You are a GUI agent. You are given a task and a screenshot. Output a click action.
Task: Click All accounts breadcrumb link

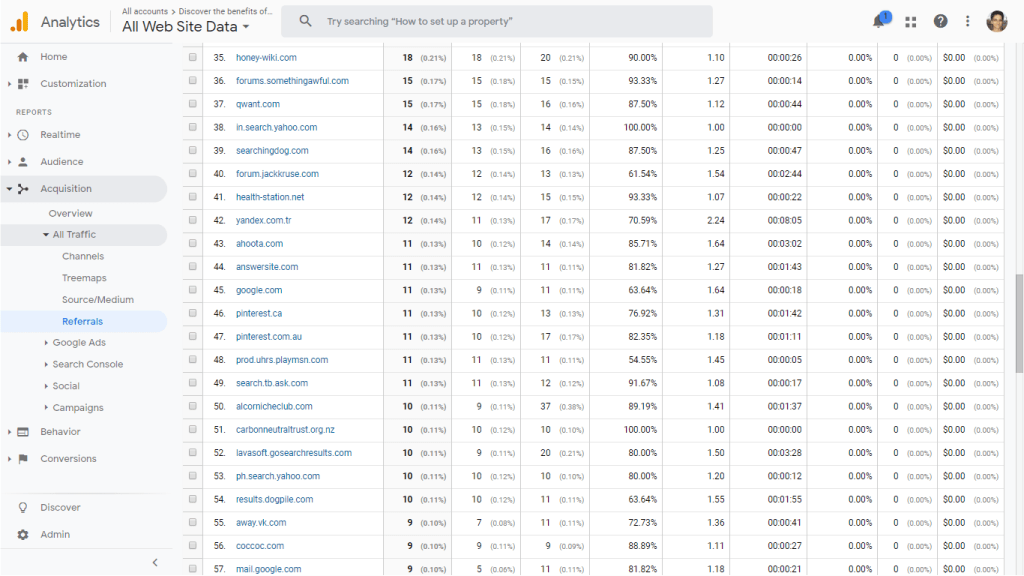(145, 11)
